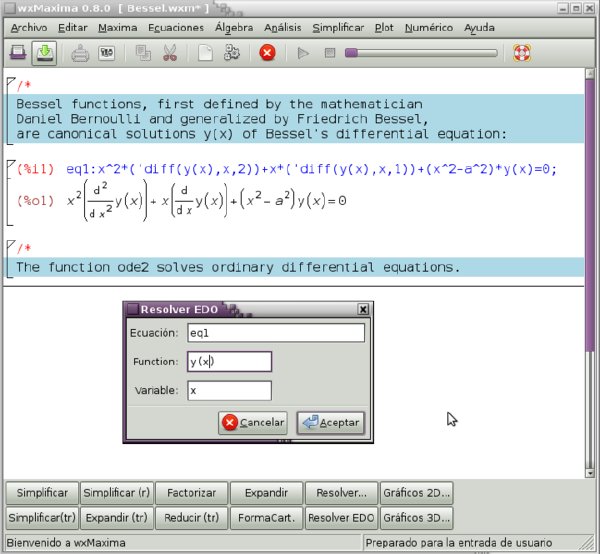
Task: Click the vertical scrollbar thumb
Action: tap(590, 214)
